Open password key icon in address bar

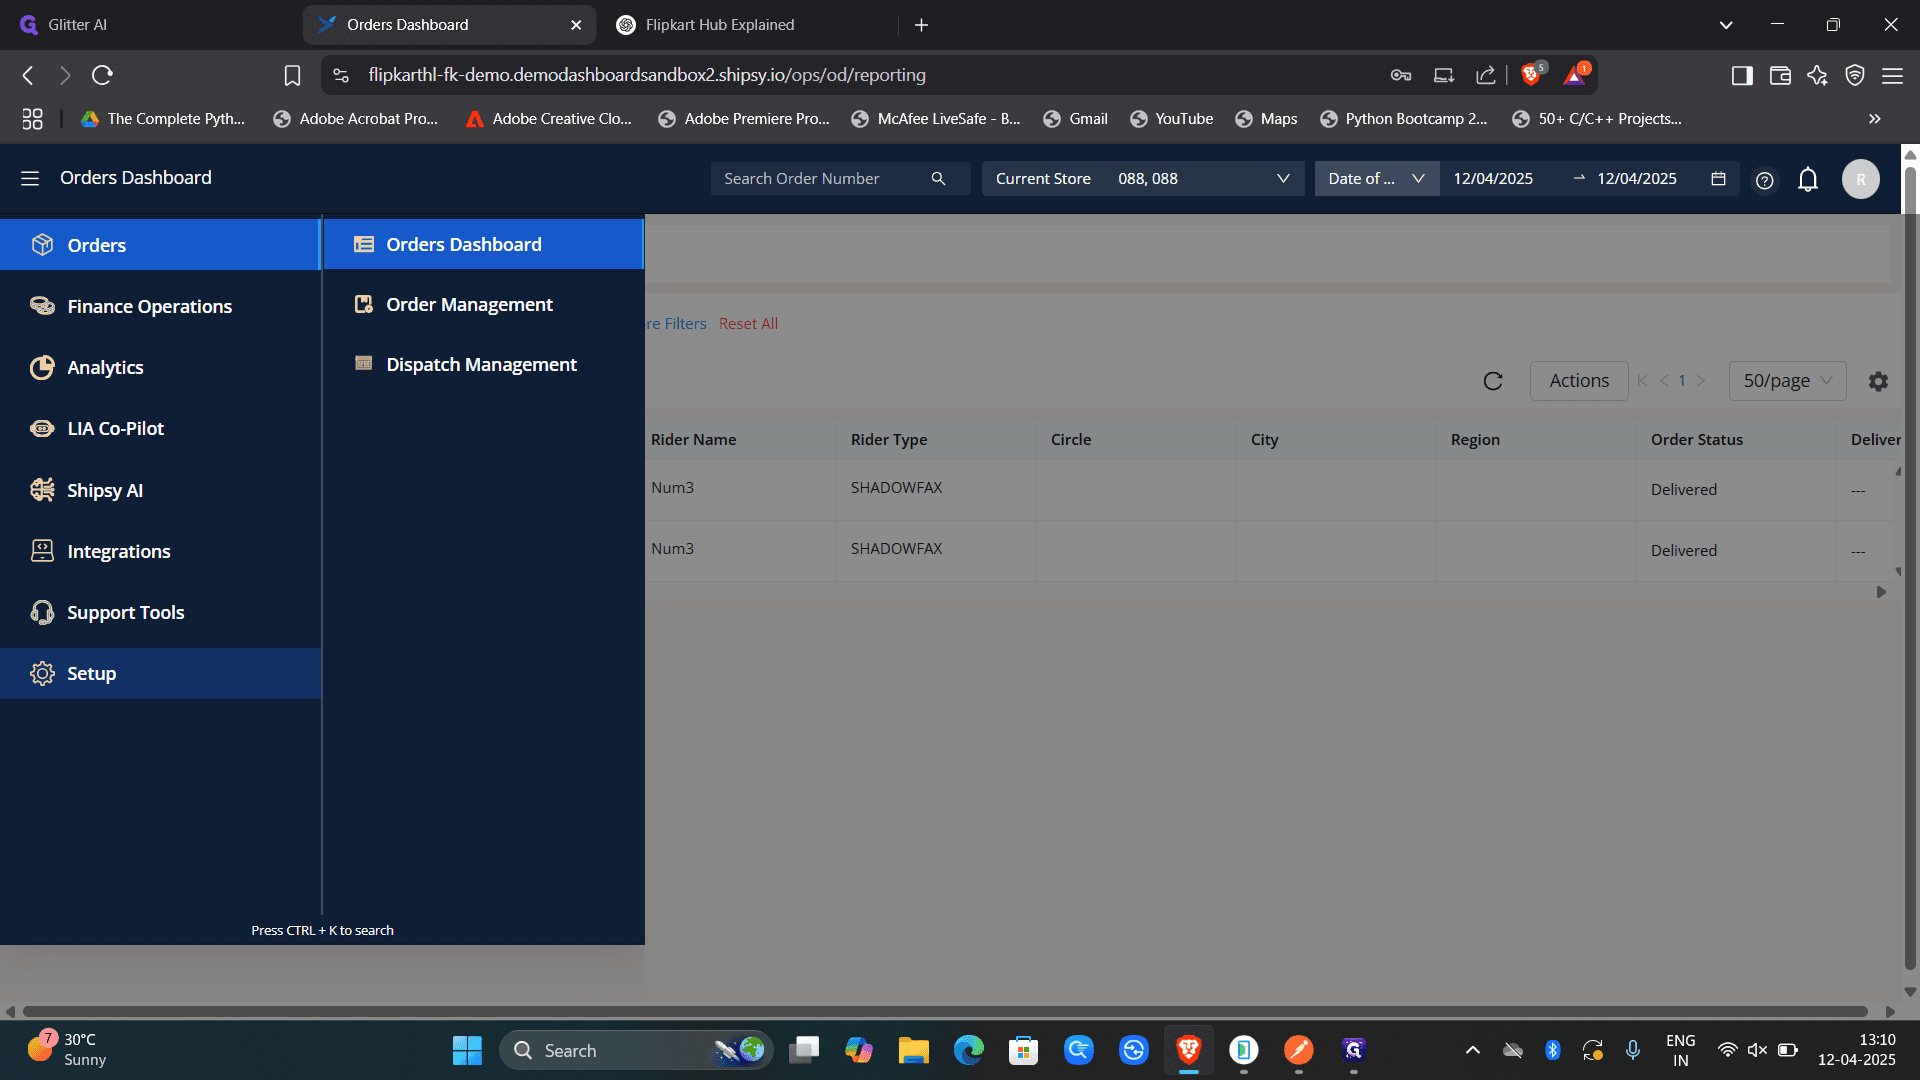coord(1401,75)
